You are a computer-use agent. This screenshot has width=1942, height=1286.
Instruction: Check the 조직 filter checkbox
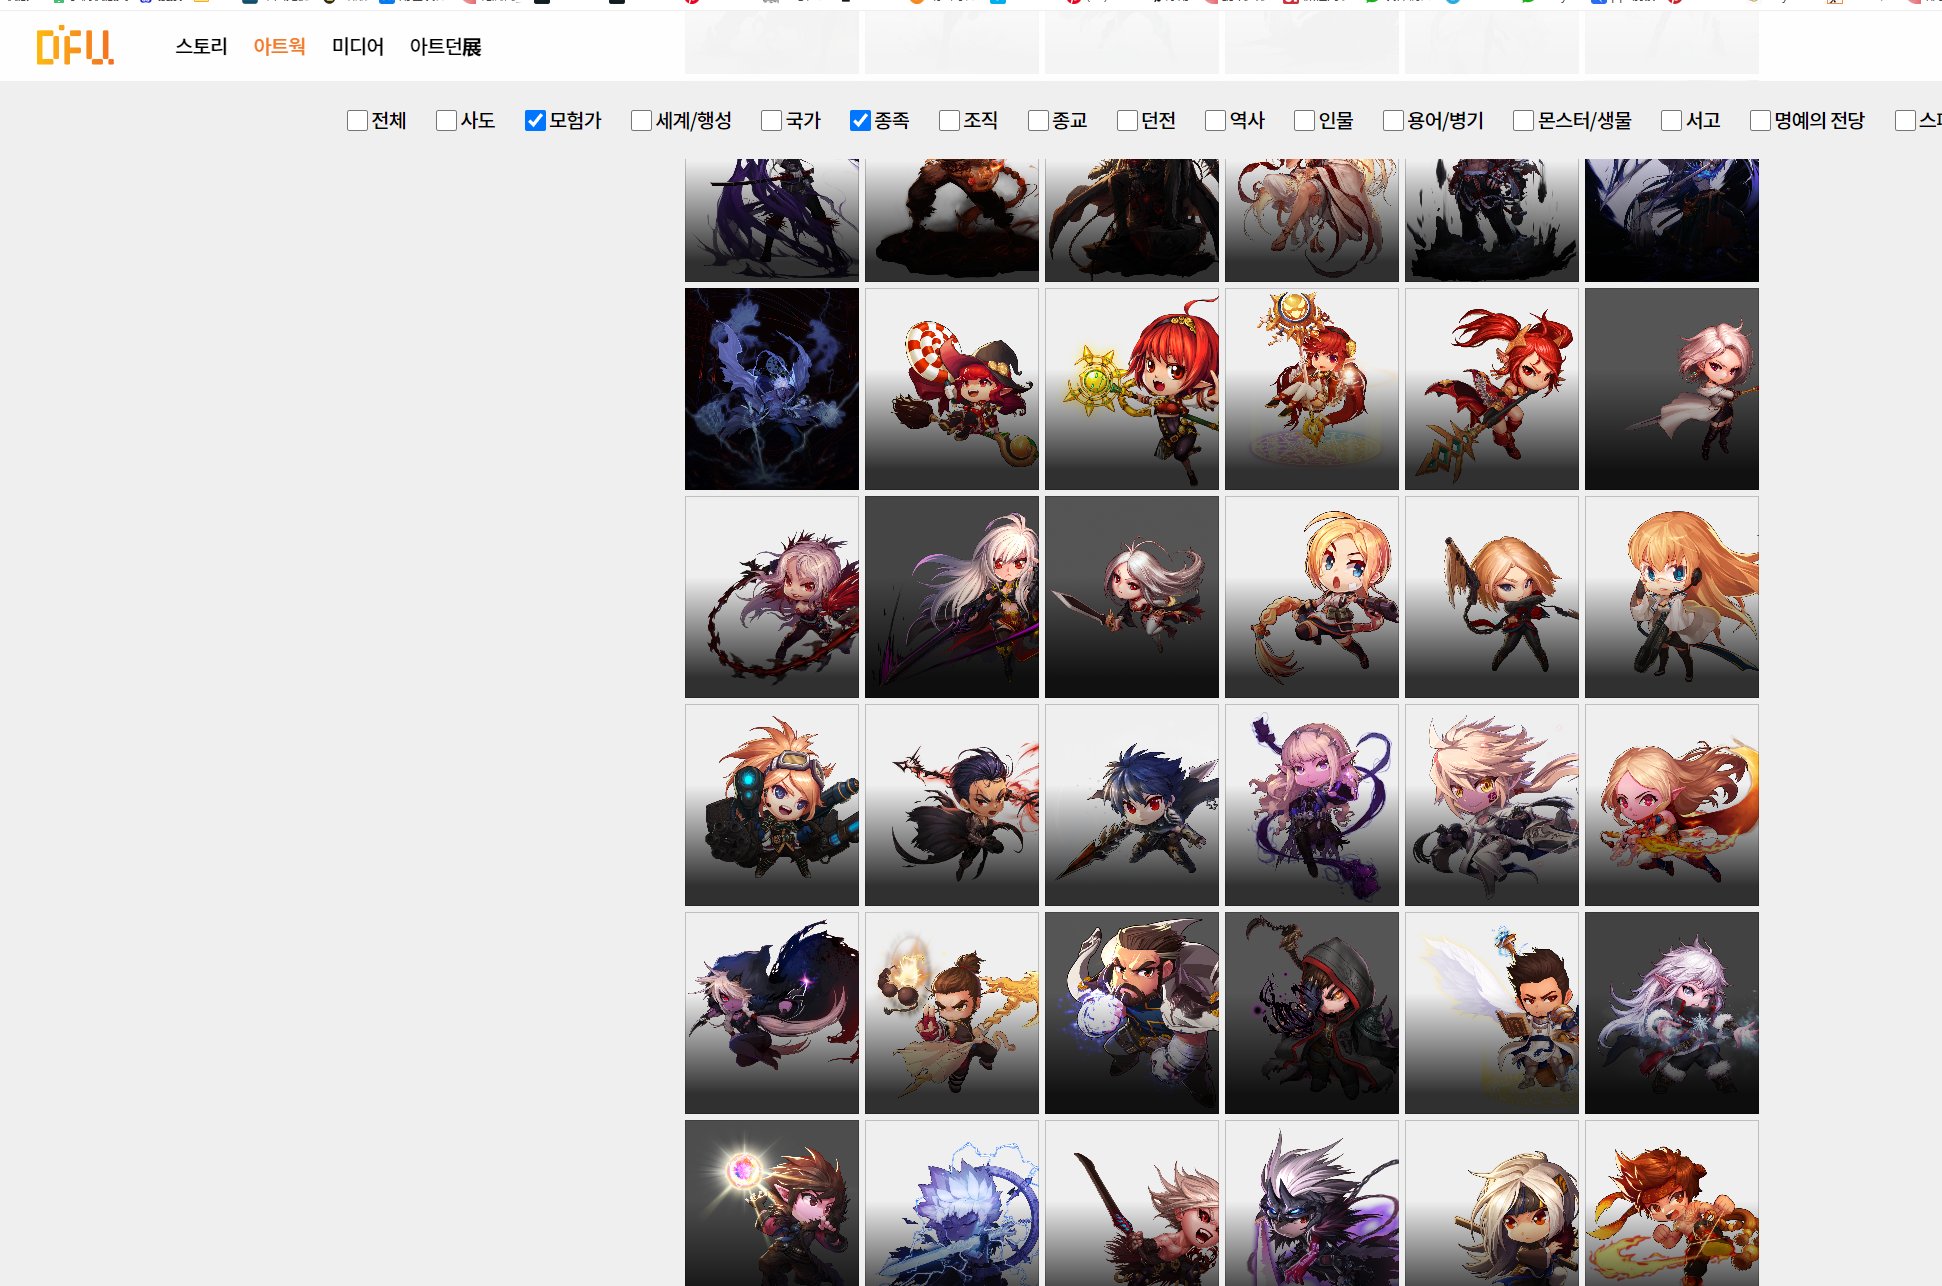pyautogui.click(x=949, y=121)
